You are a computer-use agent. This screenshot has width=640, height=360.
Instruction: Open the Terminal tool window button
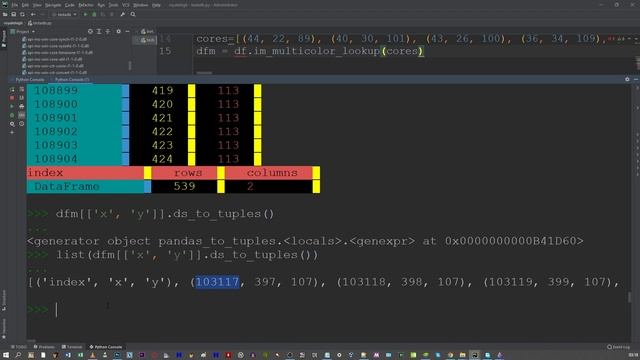click(x=72, y=347)
